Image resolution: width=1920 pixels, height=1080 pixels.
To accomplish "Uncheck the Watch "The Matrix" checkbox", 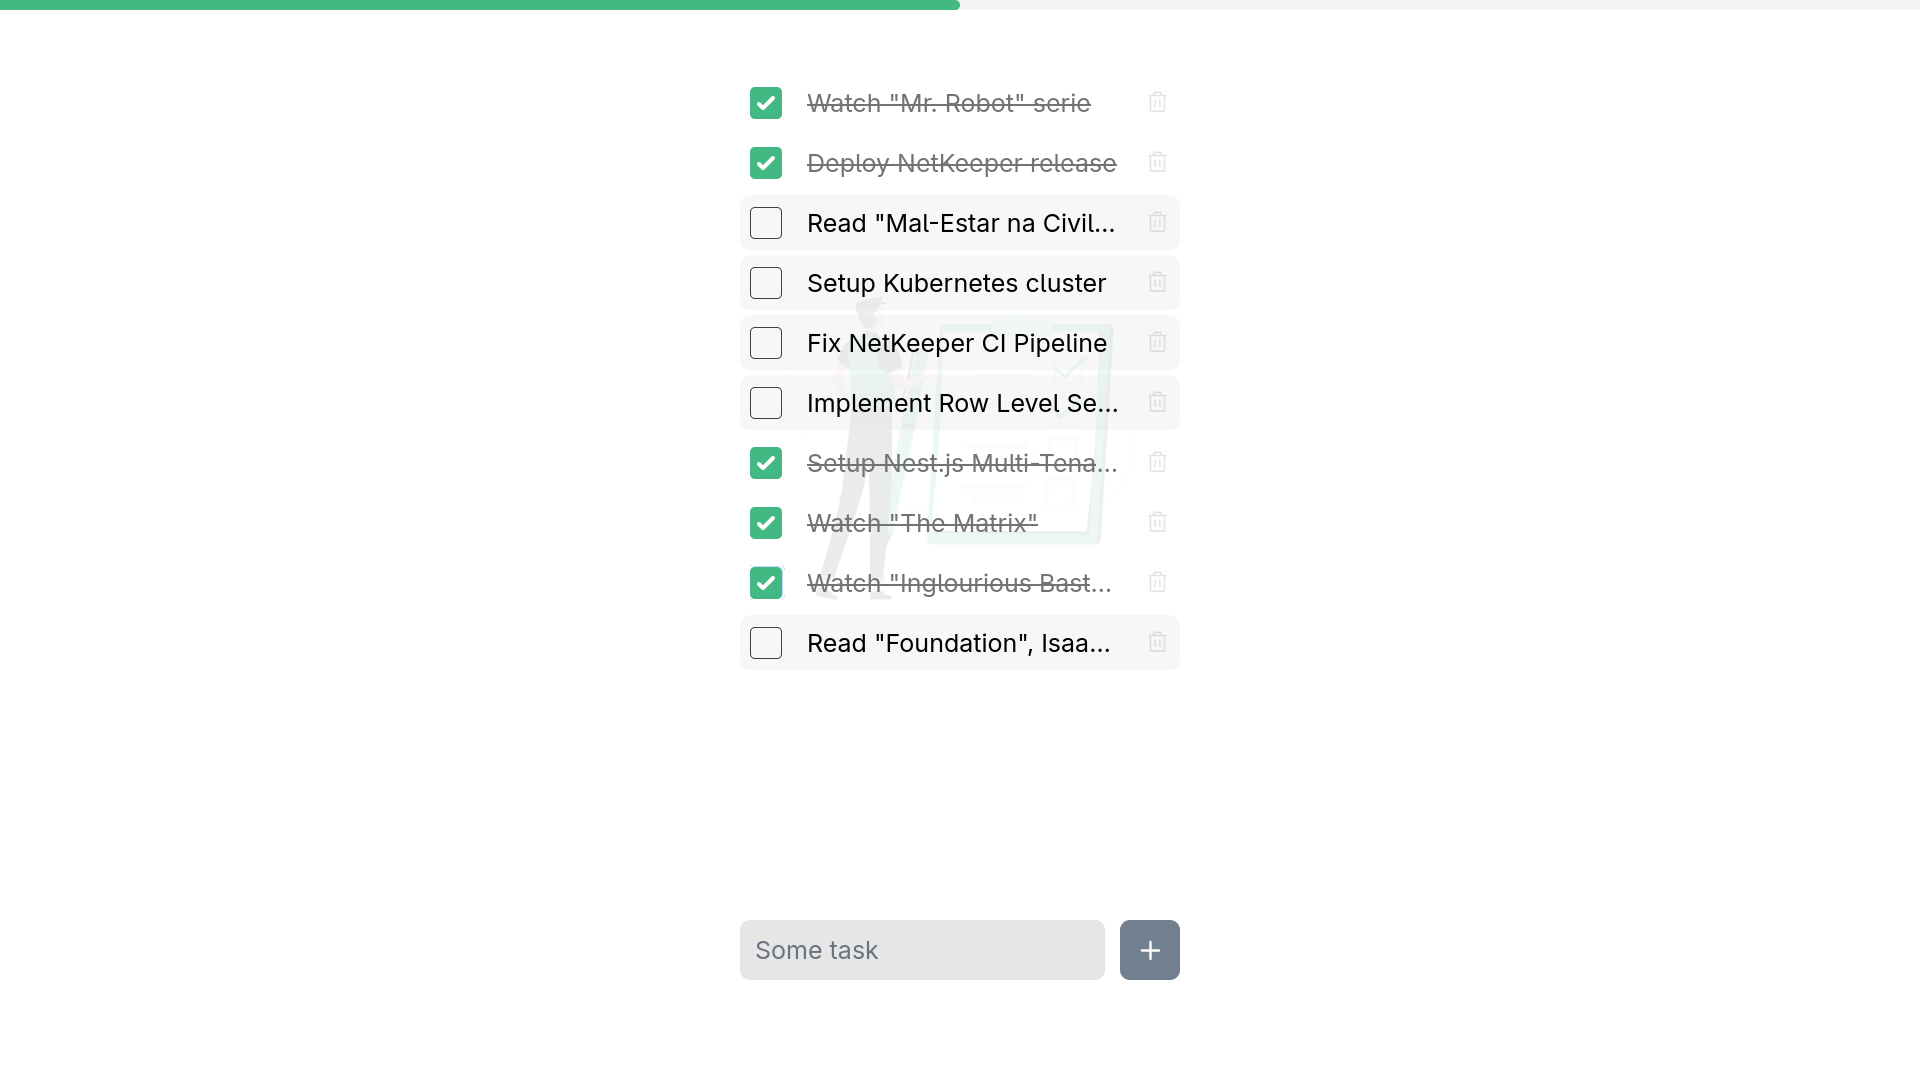I will click(x=766, y=523).
